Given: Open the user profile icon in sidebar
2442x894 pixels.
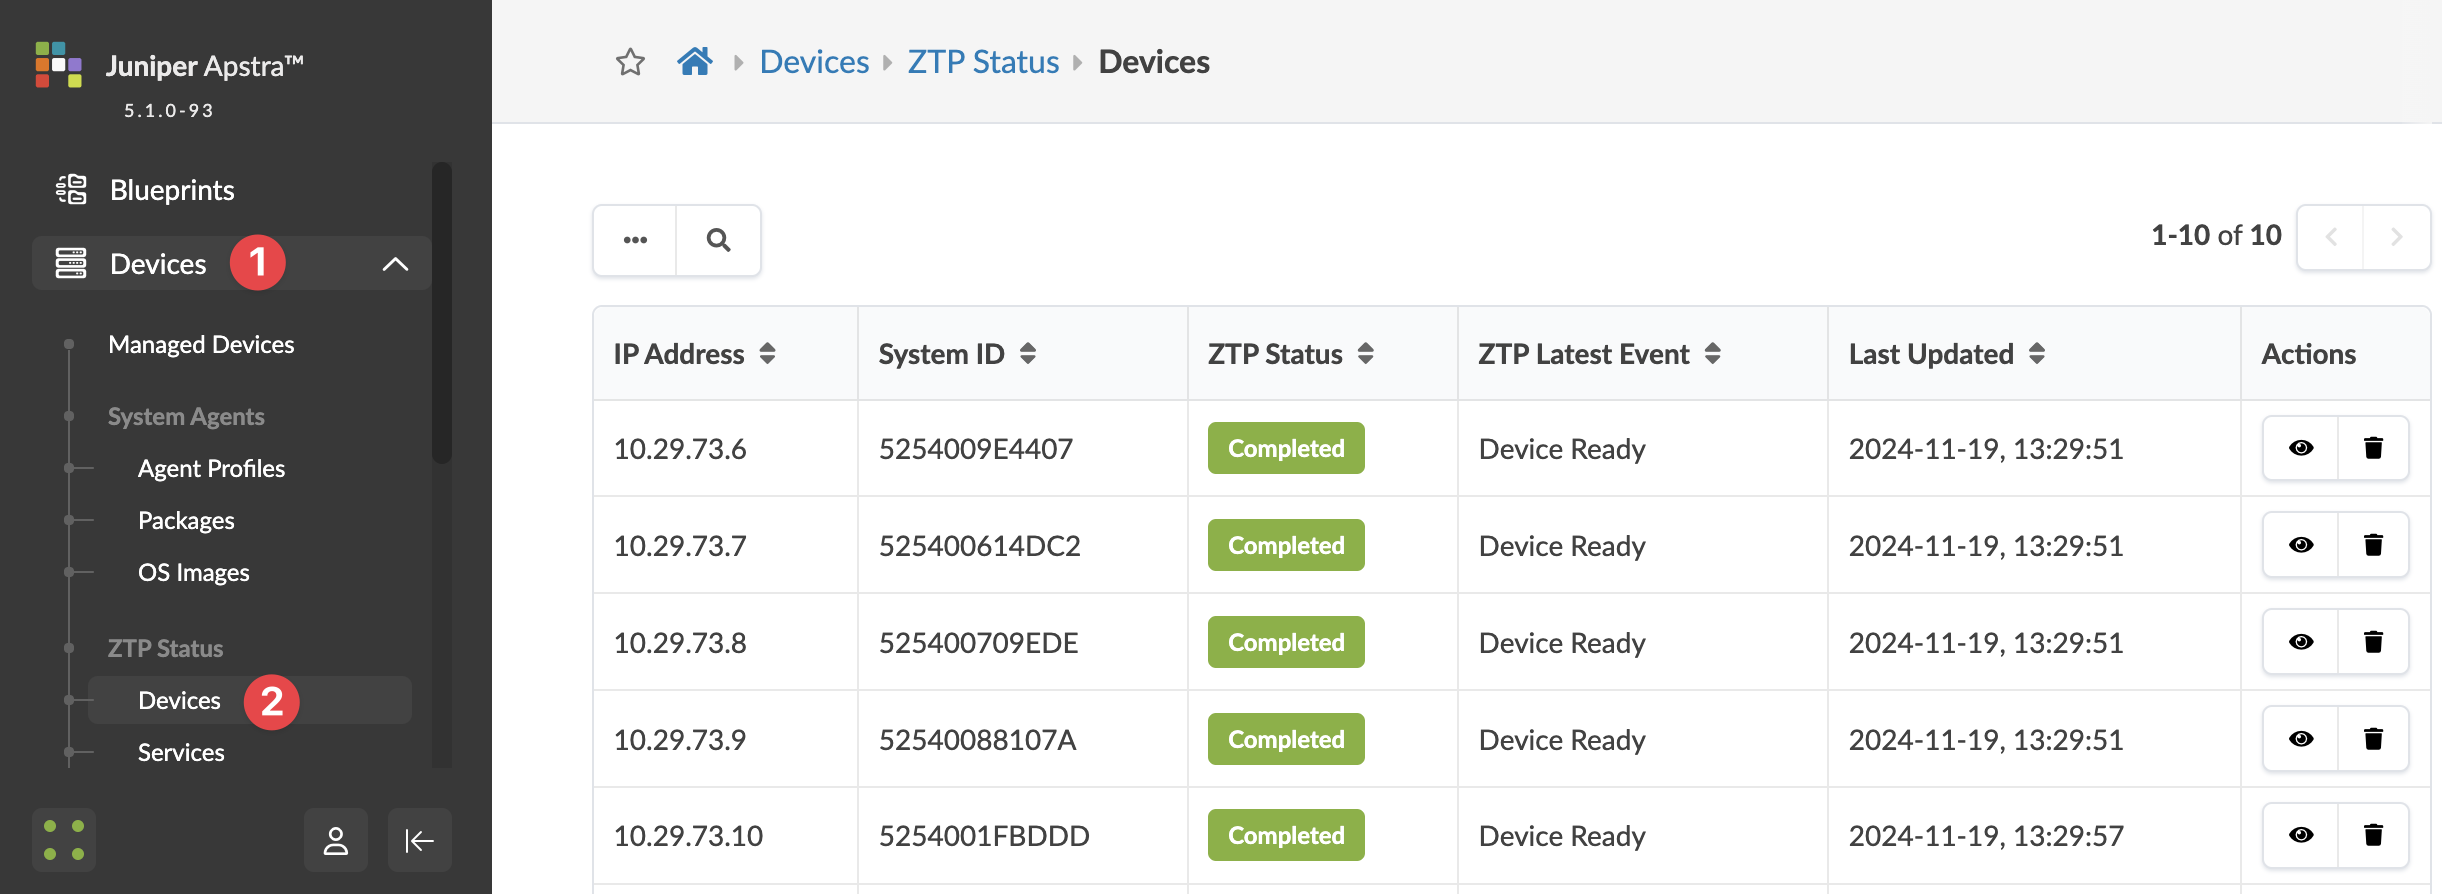Looking at the screenshot, I should click(x=336, y=841).
